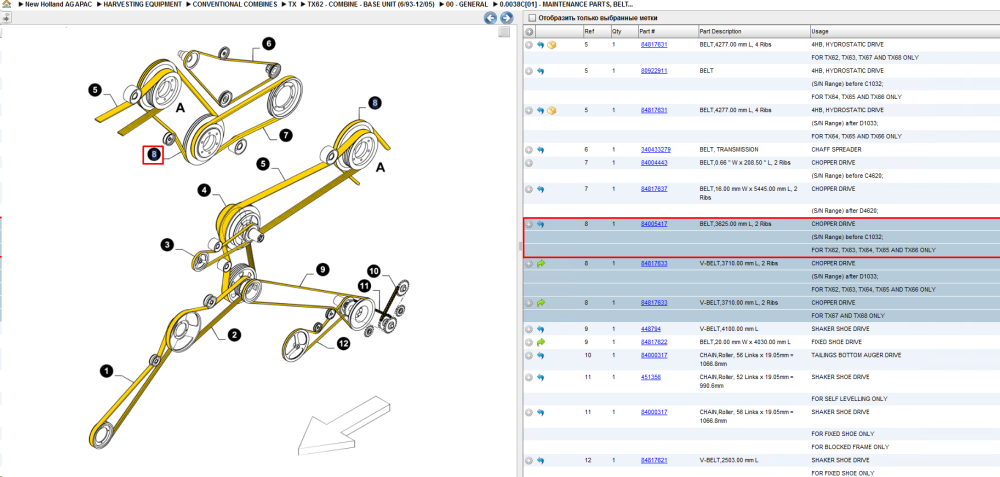The image size is (1000, 477).
Task: Sort by the Part Description column header
Action: (753, 31)
